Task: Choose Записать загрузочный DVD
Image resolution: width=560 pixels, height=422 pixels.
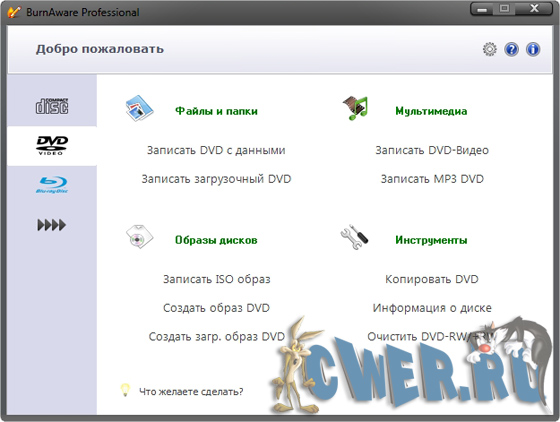Action: click(x=216, y=179)
